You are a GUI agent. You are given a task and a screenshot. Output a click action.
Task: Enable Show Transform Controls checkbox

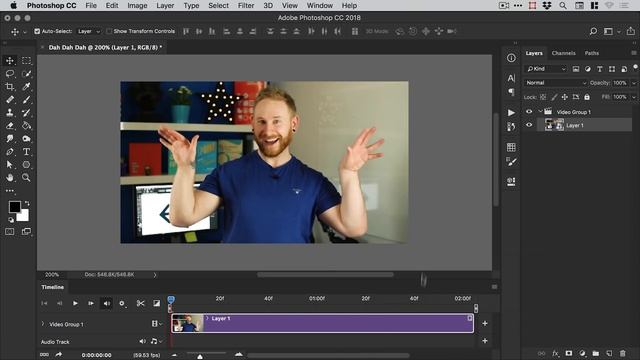coord(109,31)
